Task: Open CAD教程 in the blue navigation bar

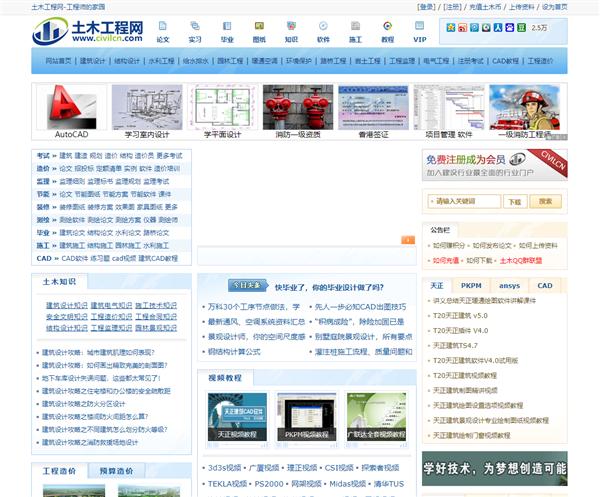Action: click(x=505, y=61)
